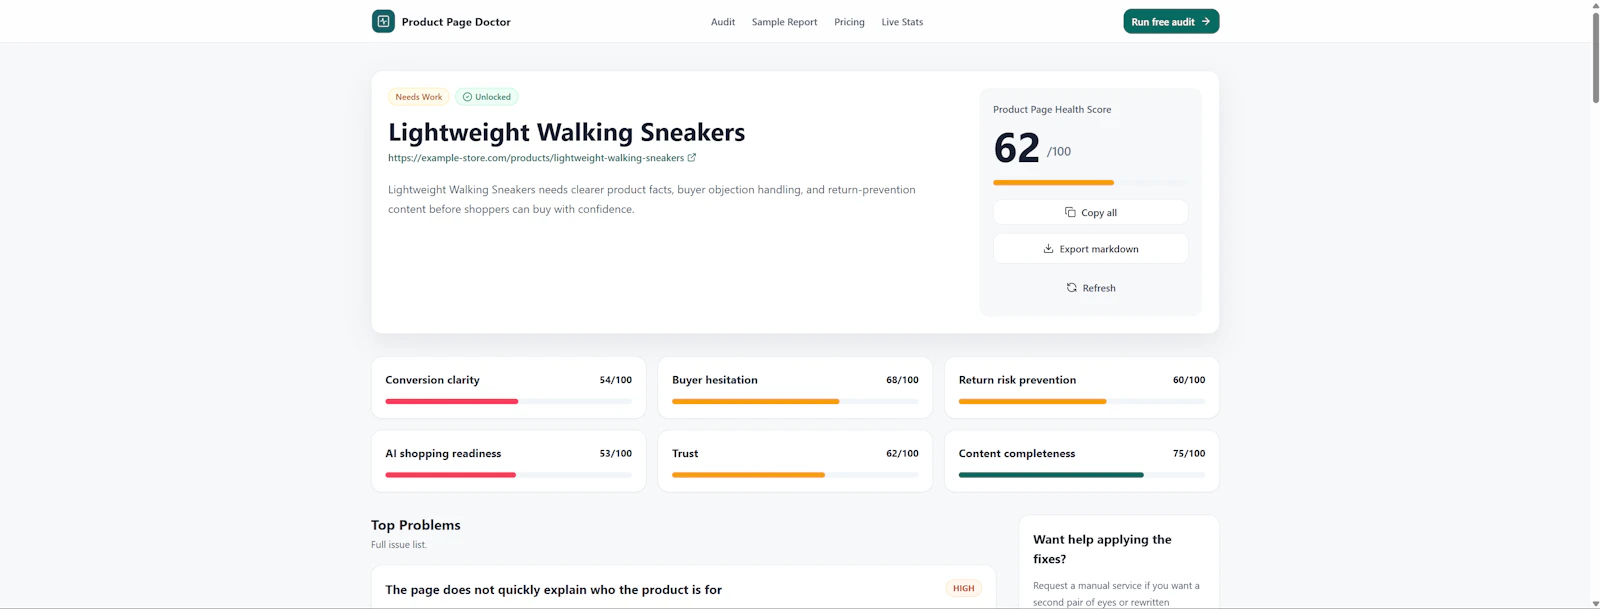
Task: Click the Return risk prevention progress bar
Action: pyautogui.click(x=1082, y=401)
